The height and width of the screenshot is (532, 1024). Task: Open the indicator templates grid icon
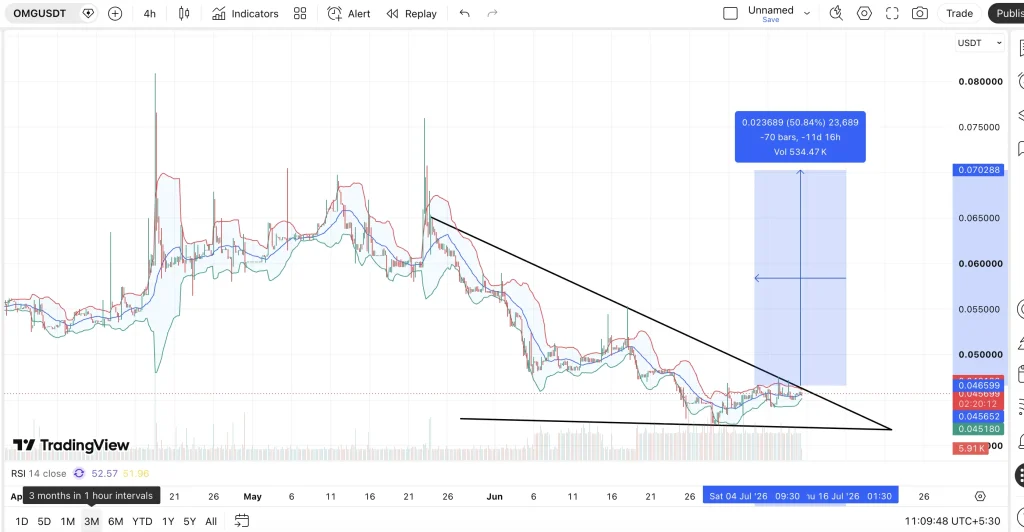[300, 13]
